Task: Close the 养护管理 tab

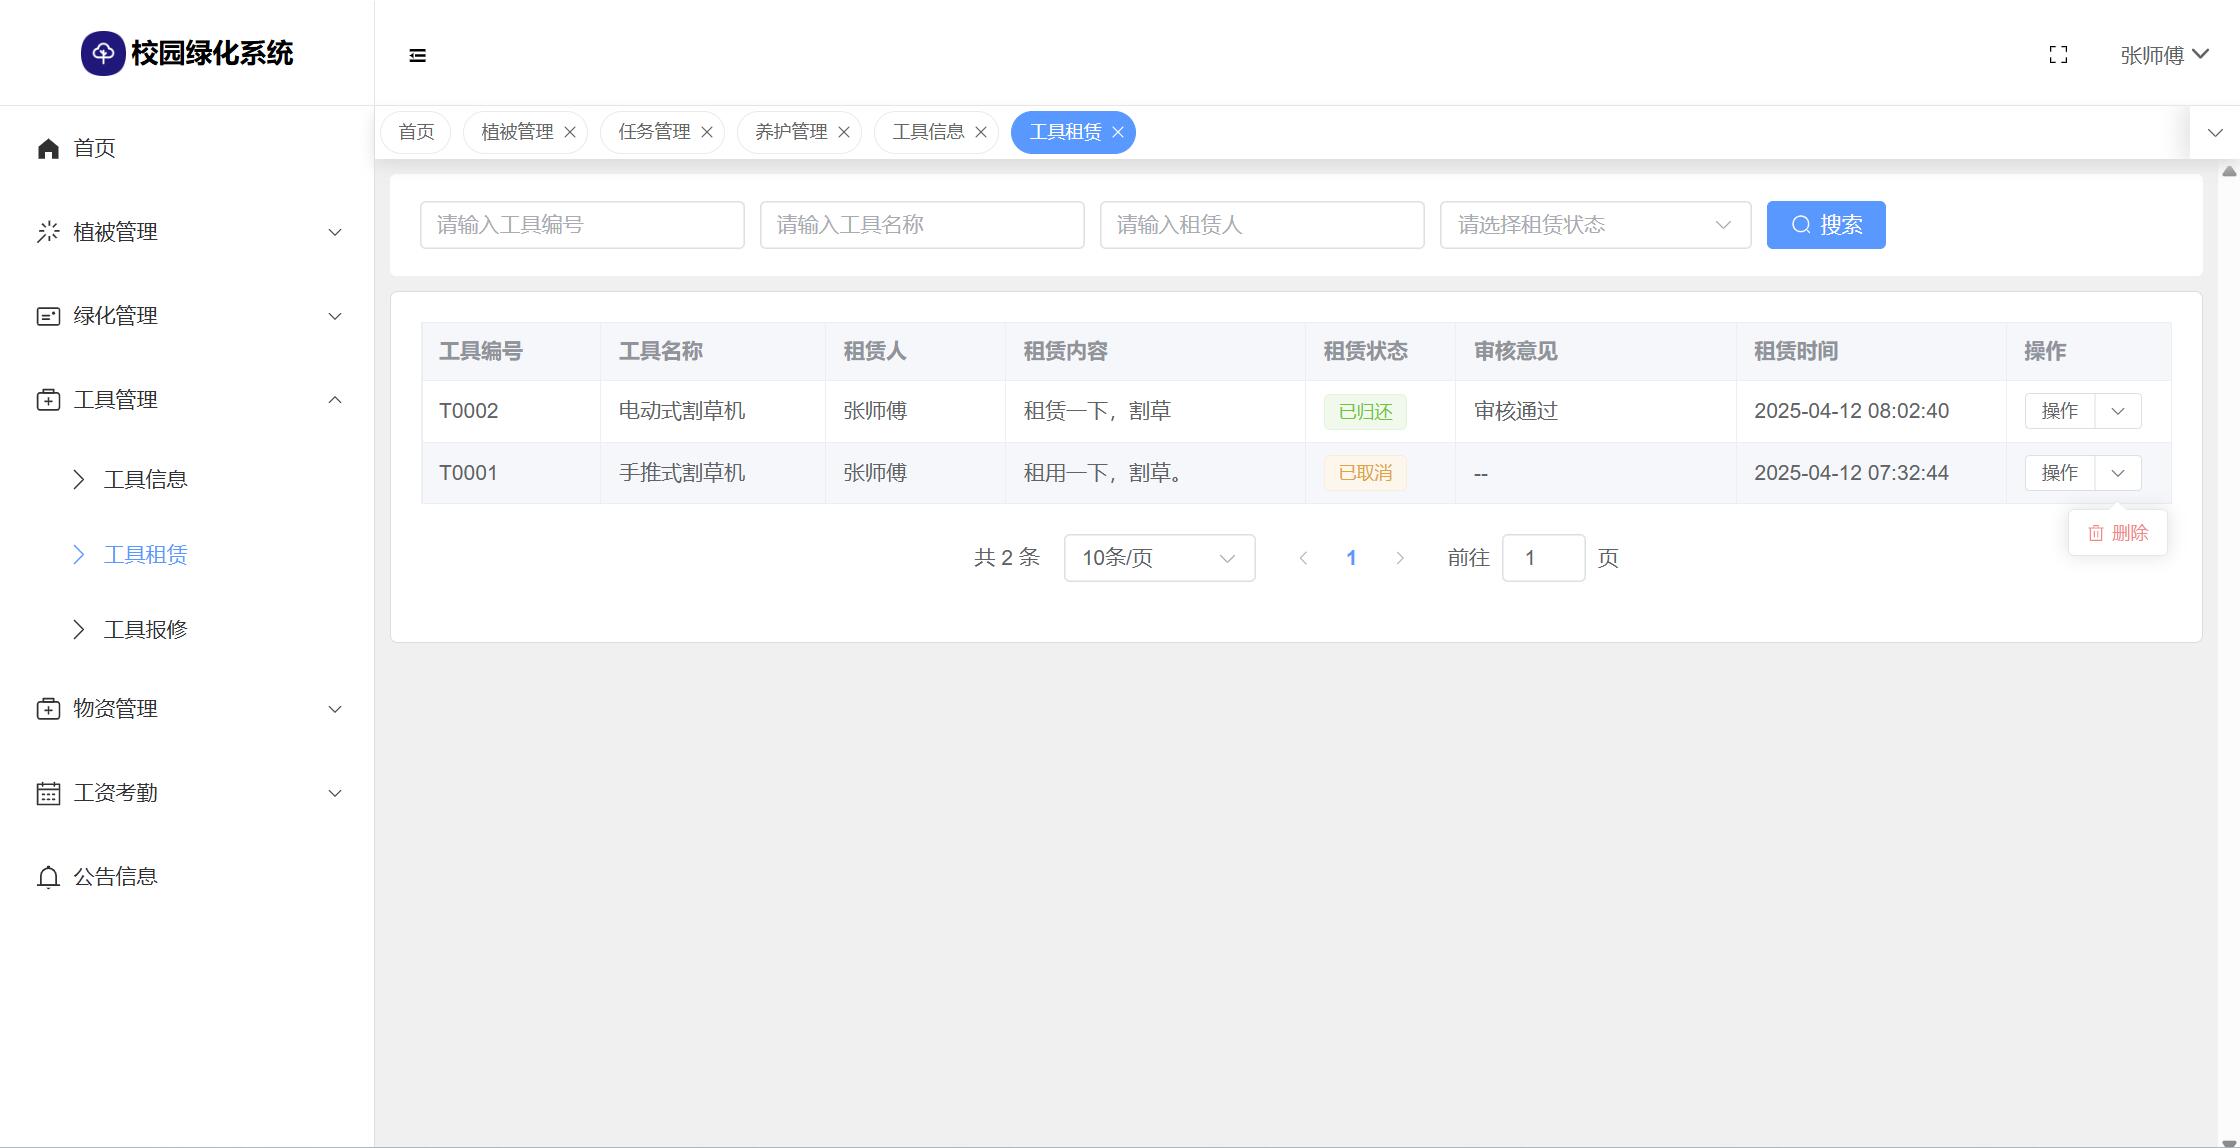Action: tap(844, 132)
